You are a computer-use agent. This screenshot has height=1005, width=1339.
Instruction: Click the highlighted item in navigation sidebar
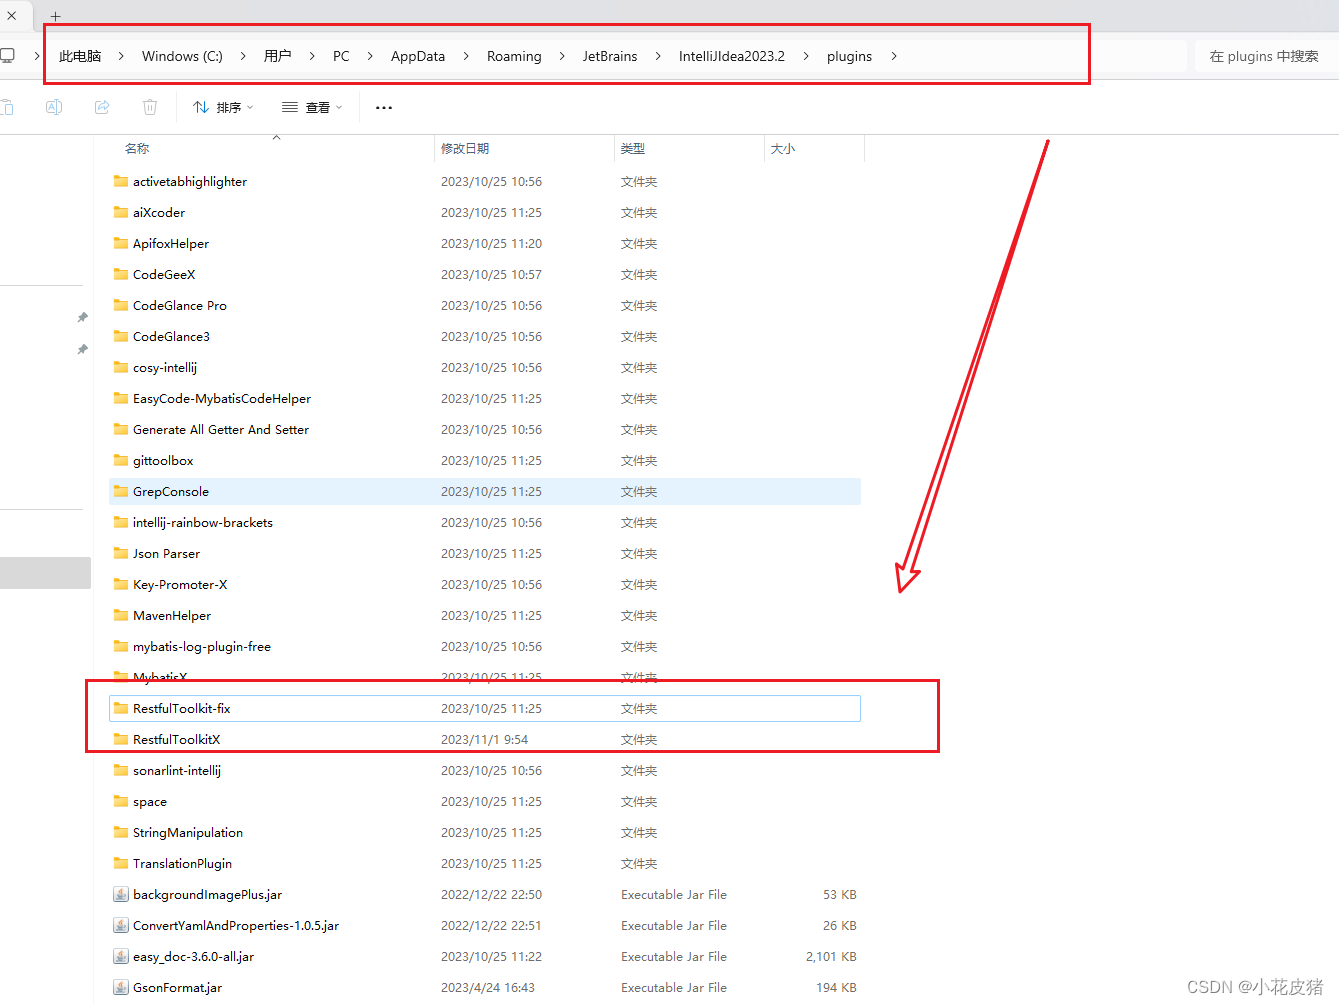(45, 572)
